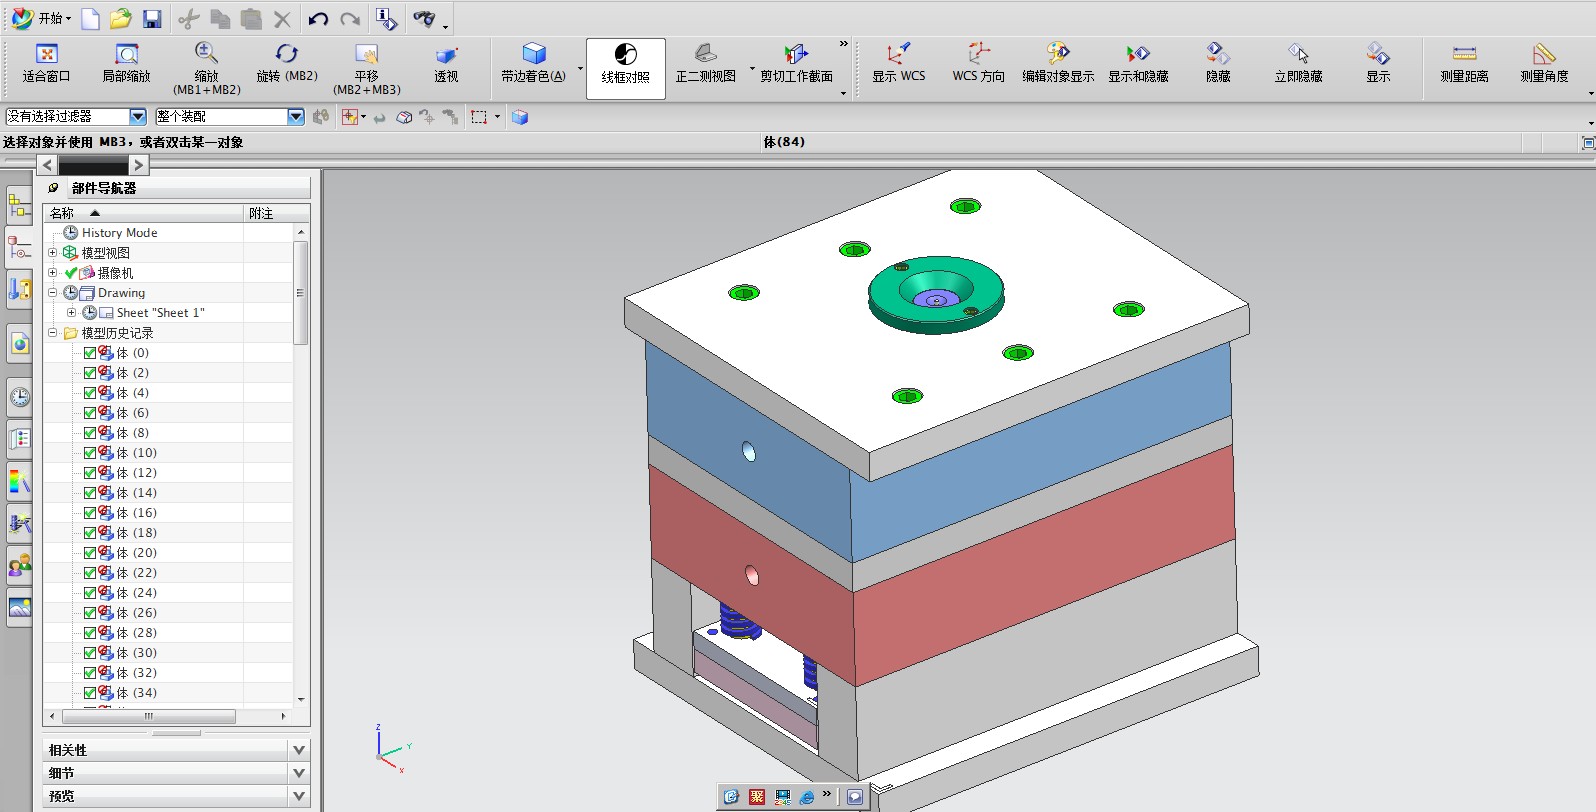The width and height of the screenshot is (1596, 812).
Task: Open the 没有选择过滤器 filter dropdown
Action: (138, 117)
